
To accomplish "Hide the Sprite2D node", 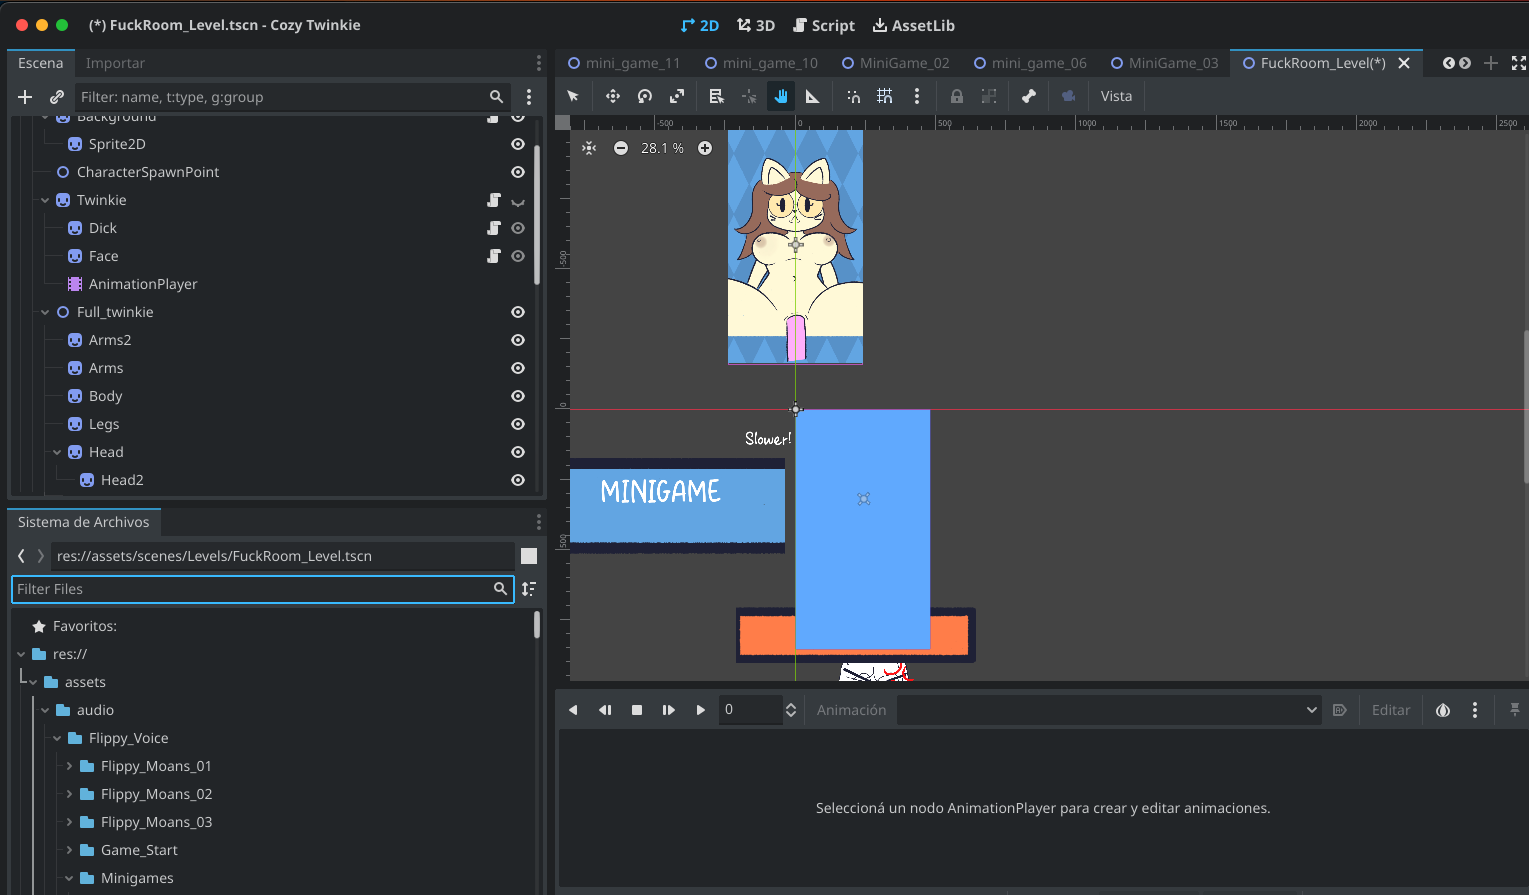I will click(x=518, y=144).
